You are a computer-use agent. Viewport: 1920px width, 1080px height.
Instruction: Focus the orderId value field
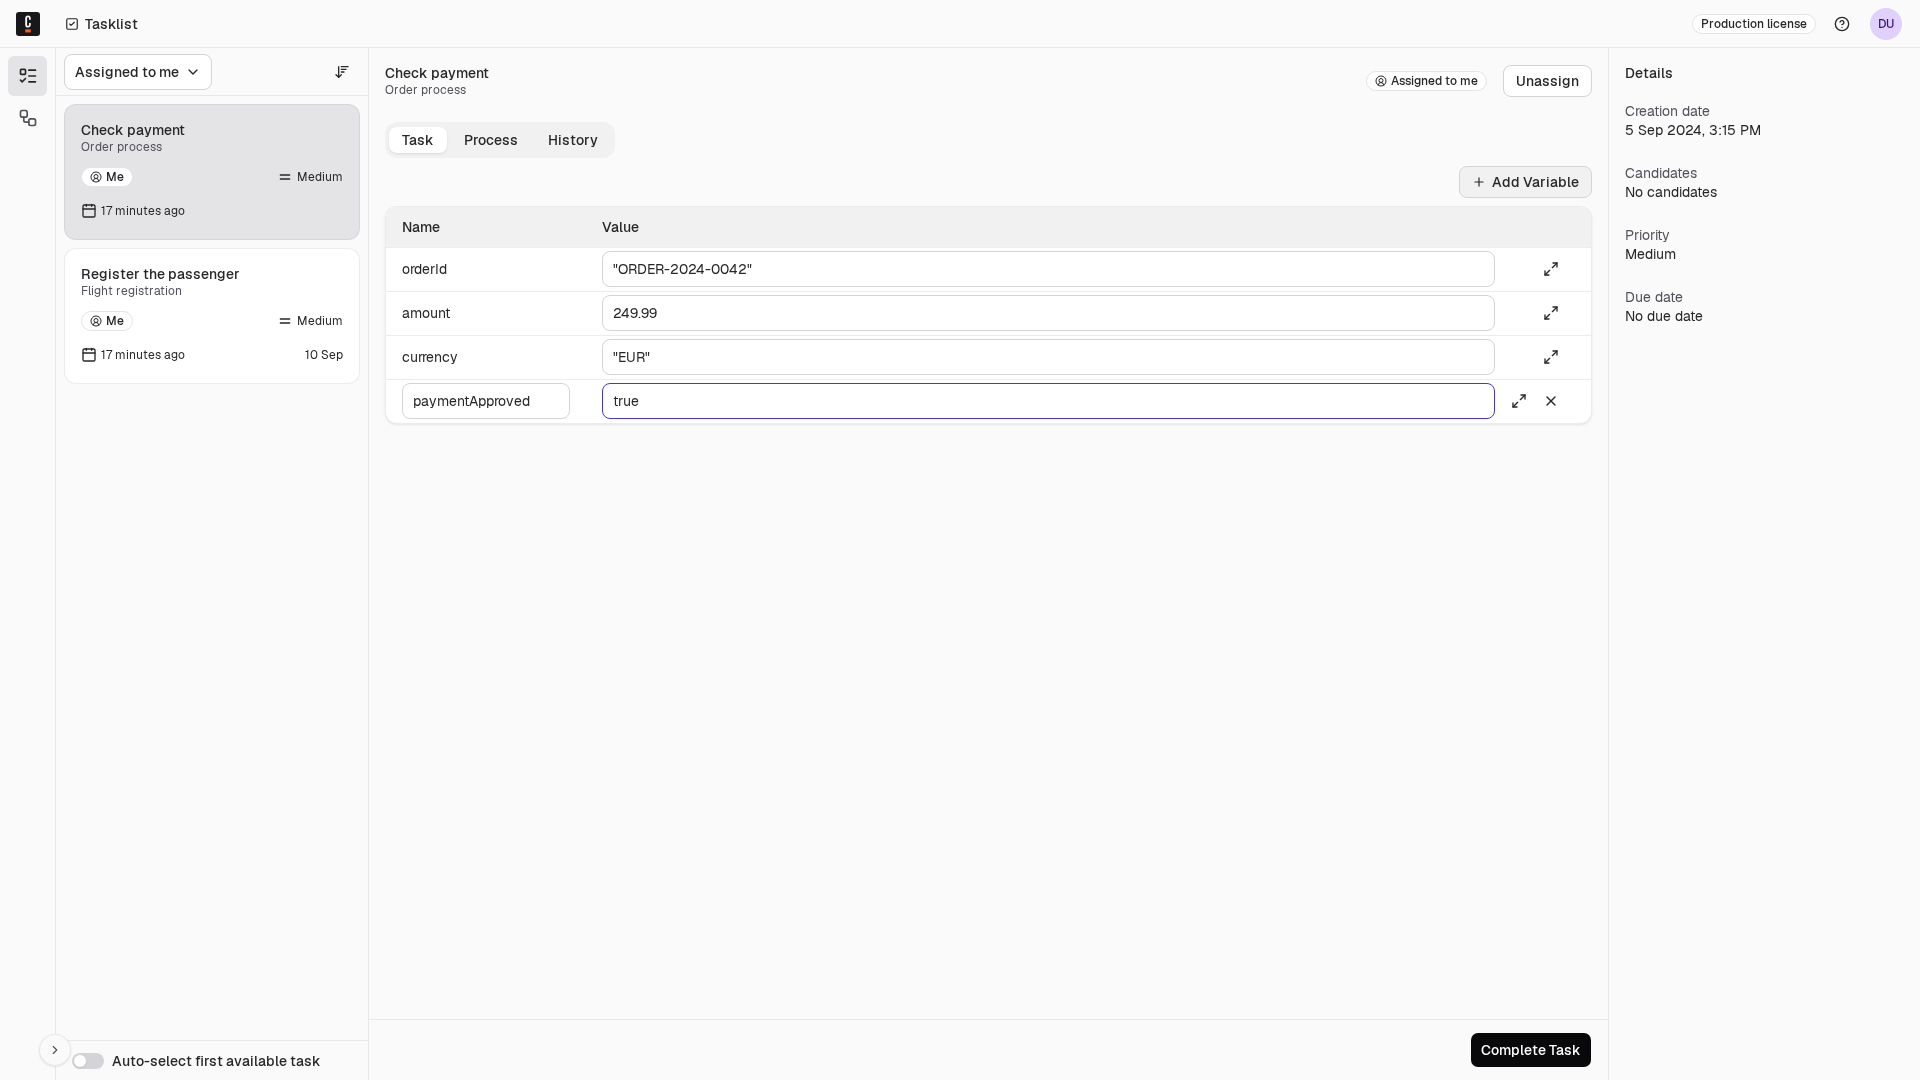click(1048, 269)
